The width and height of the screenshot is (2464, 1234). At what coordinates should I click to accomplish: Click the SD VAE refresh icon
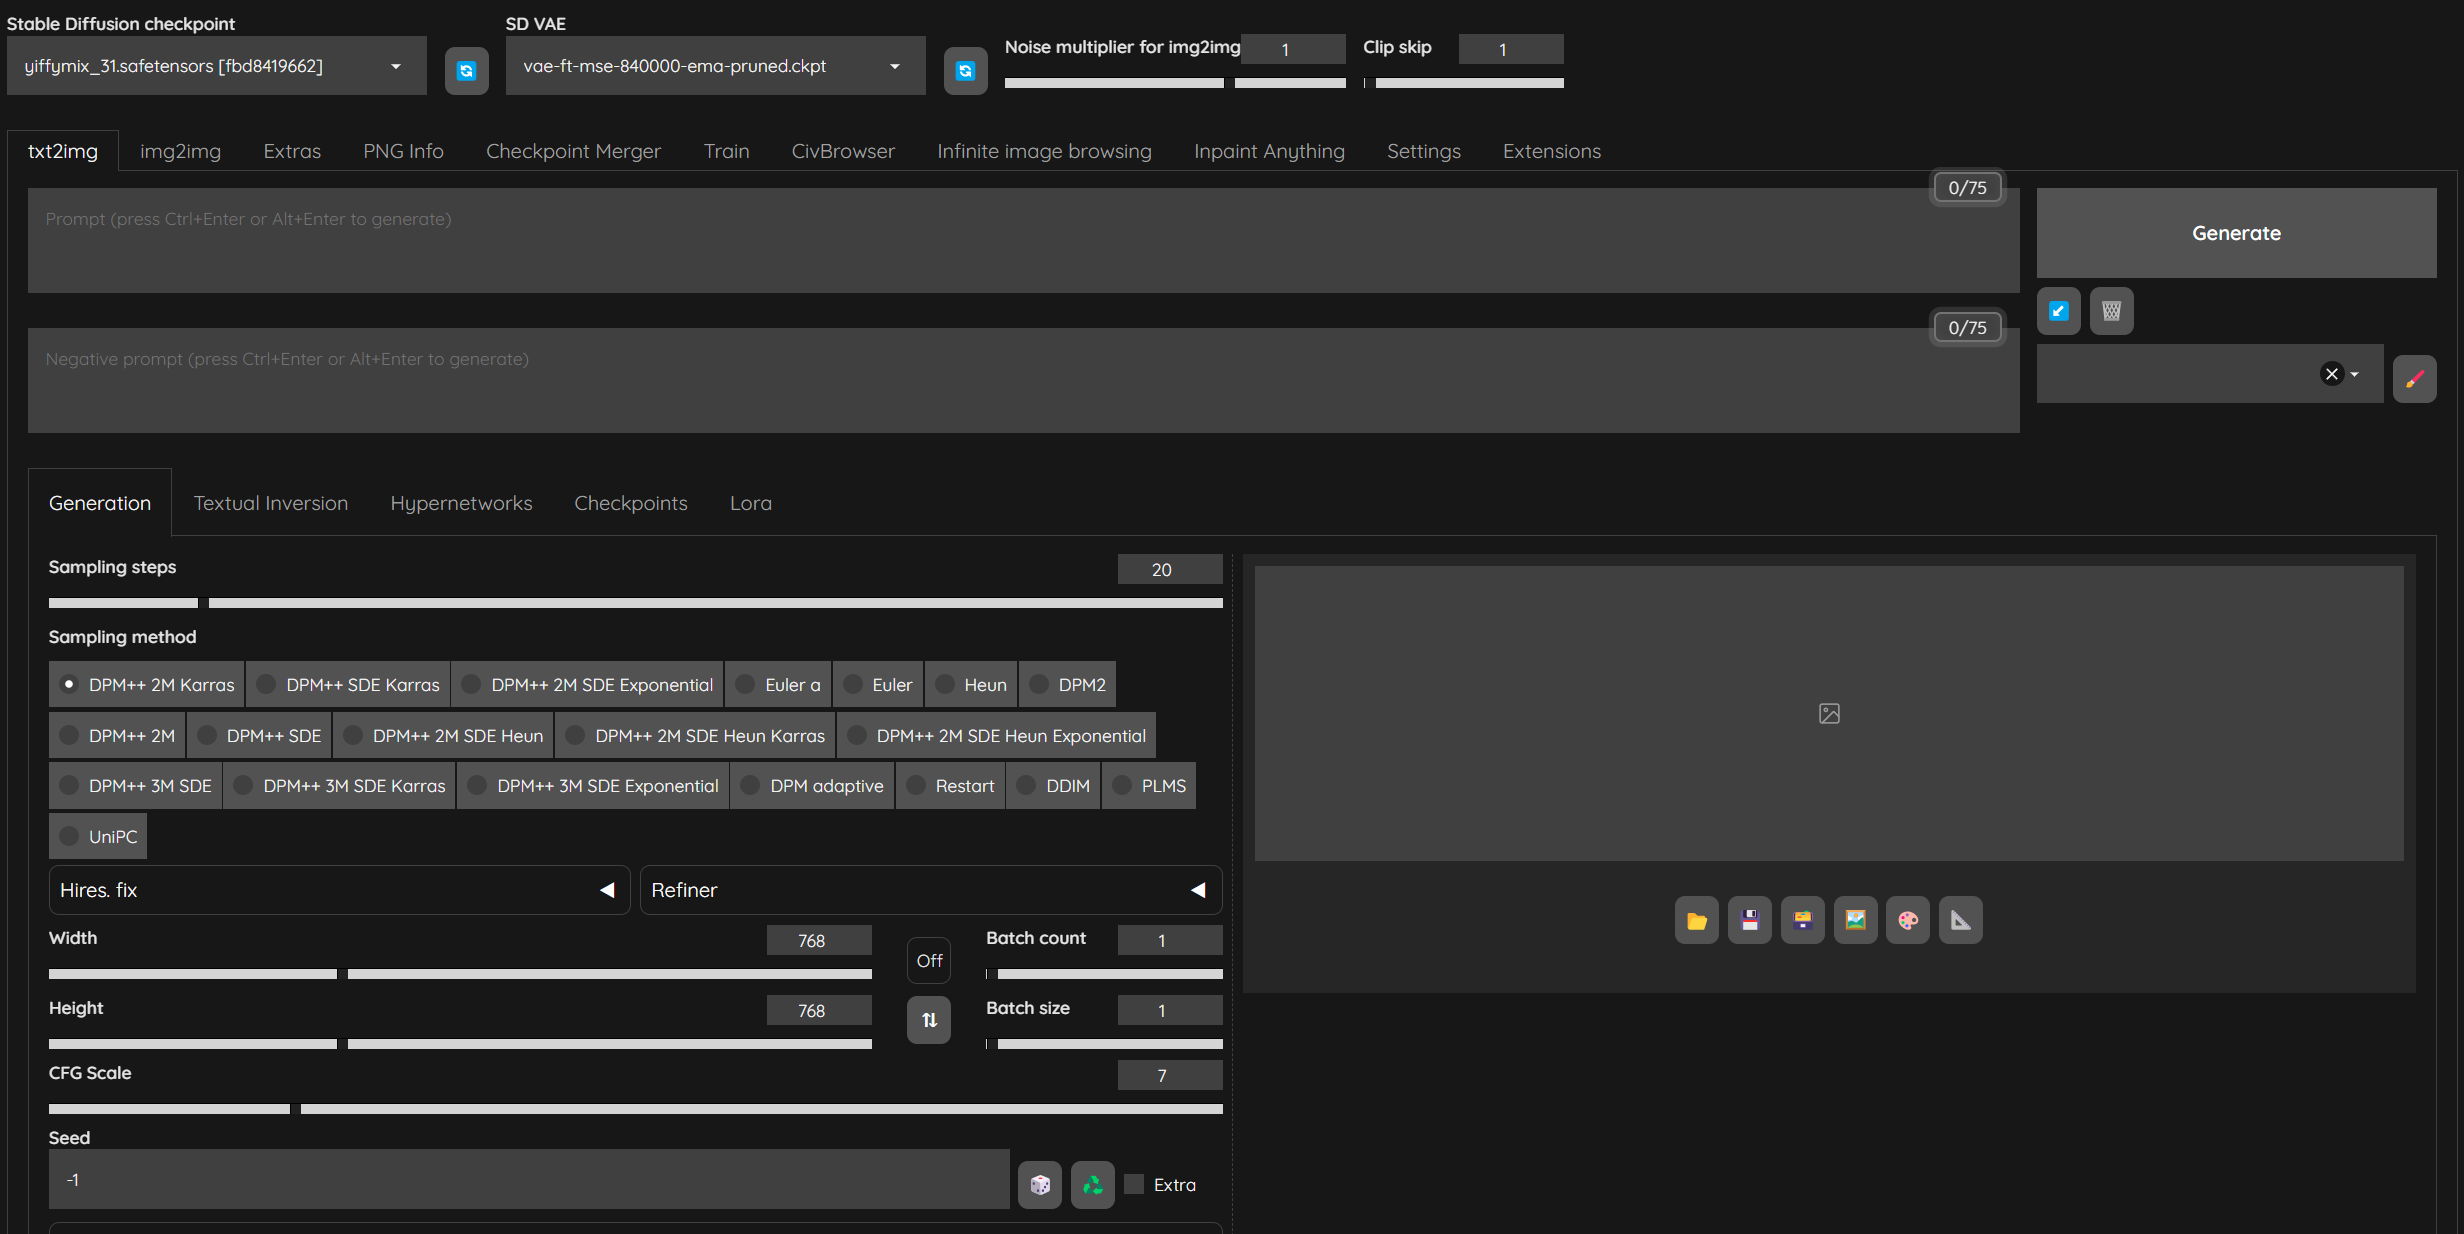click(x=965, y=71)
